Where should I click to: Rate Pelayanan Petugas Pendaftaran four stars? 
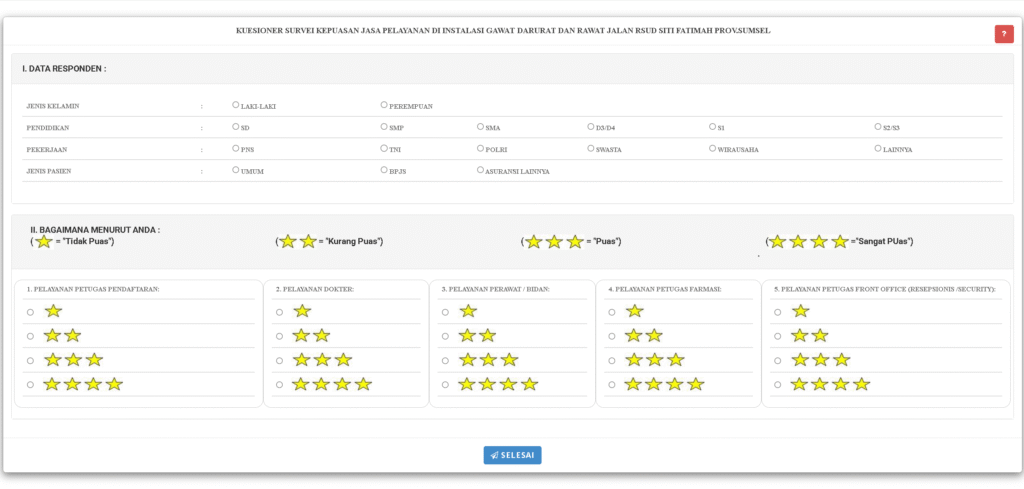click(x=31, y=384)
